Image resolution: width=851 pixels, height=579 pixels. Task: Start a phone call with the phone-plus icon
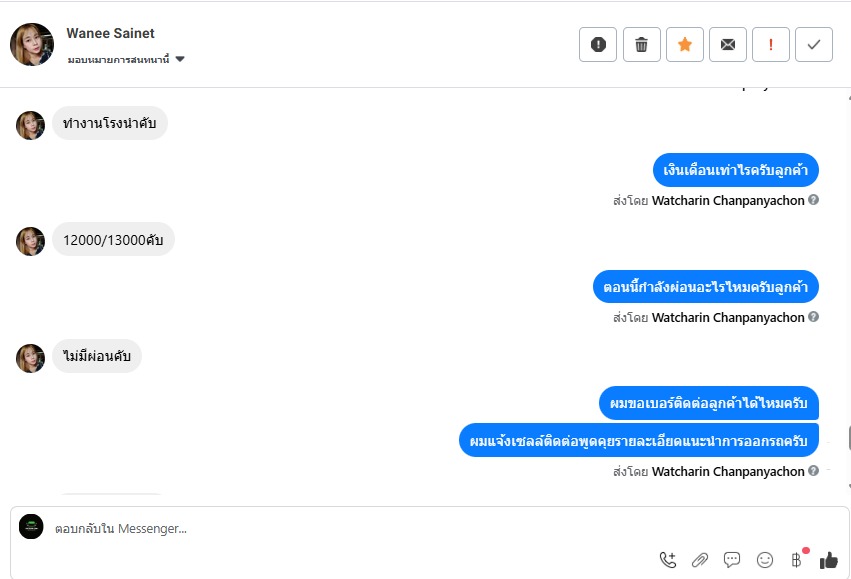coord(668,559)
